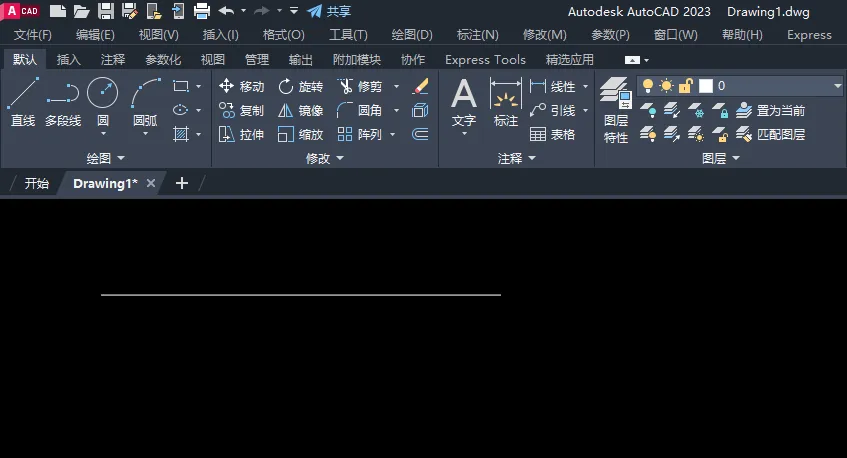Switch to the Parametric (参数化) ribbon tab
This screenshot has width=847, height=458.
tap(163, 59)
